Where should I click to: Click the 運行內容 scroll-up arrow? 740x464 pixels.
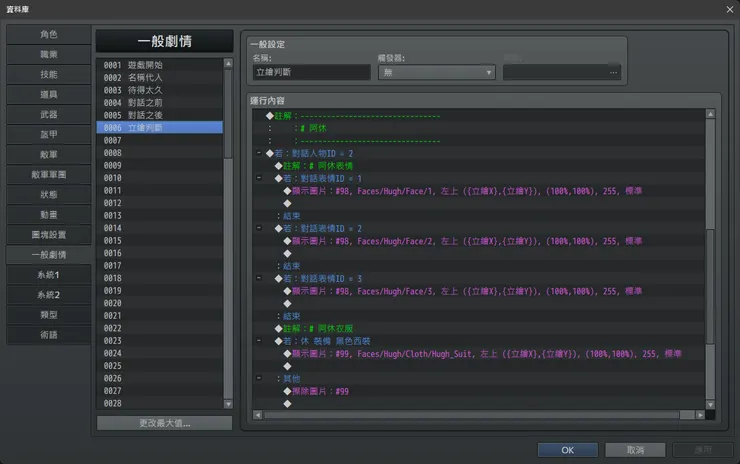tap(710, 114)
